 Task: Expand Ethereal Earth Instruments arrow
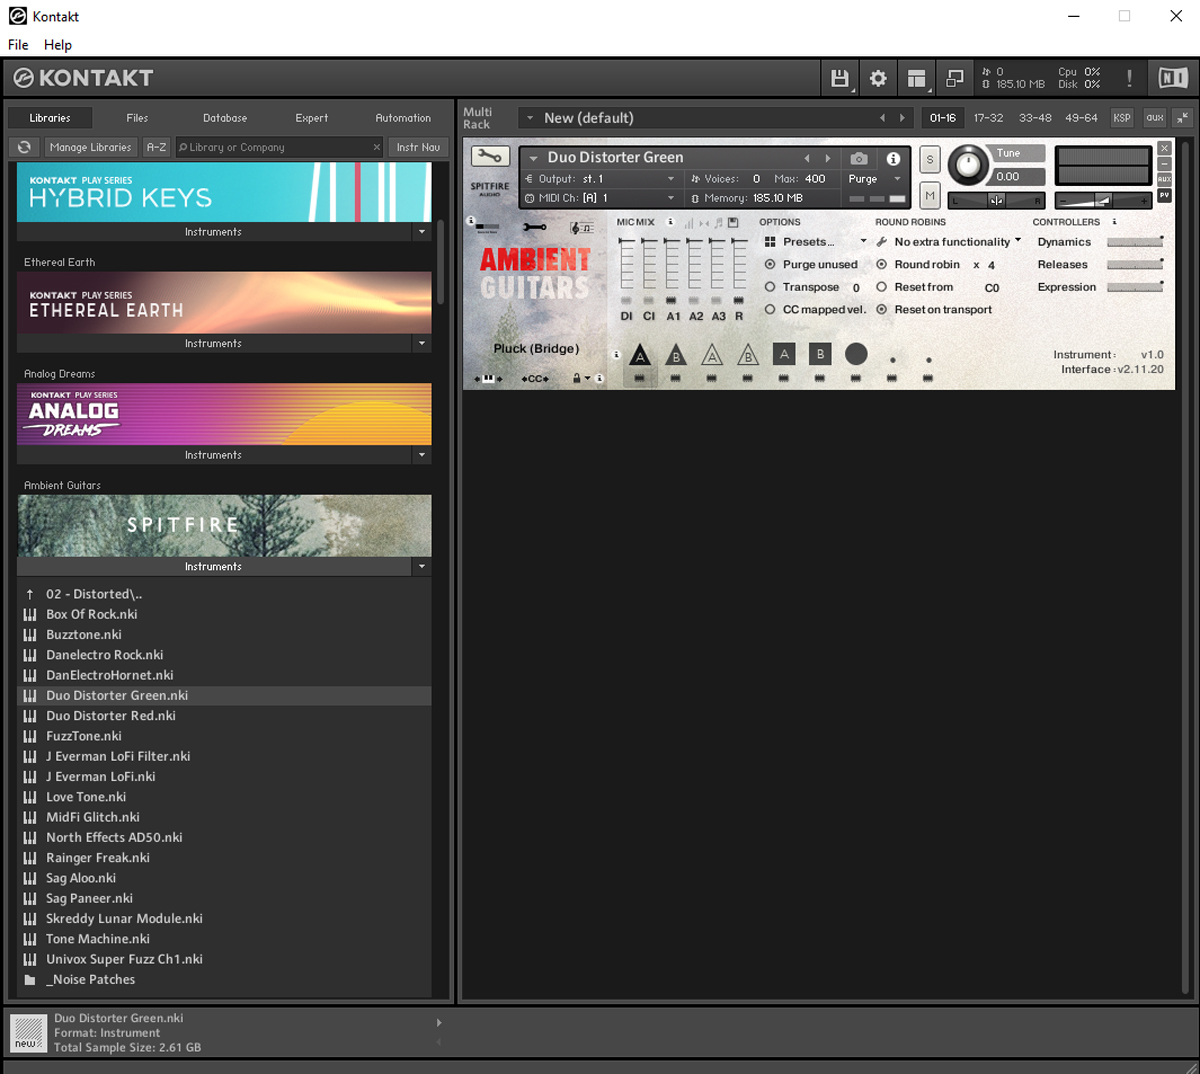click(x=422, y=343)
